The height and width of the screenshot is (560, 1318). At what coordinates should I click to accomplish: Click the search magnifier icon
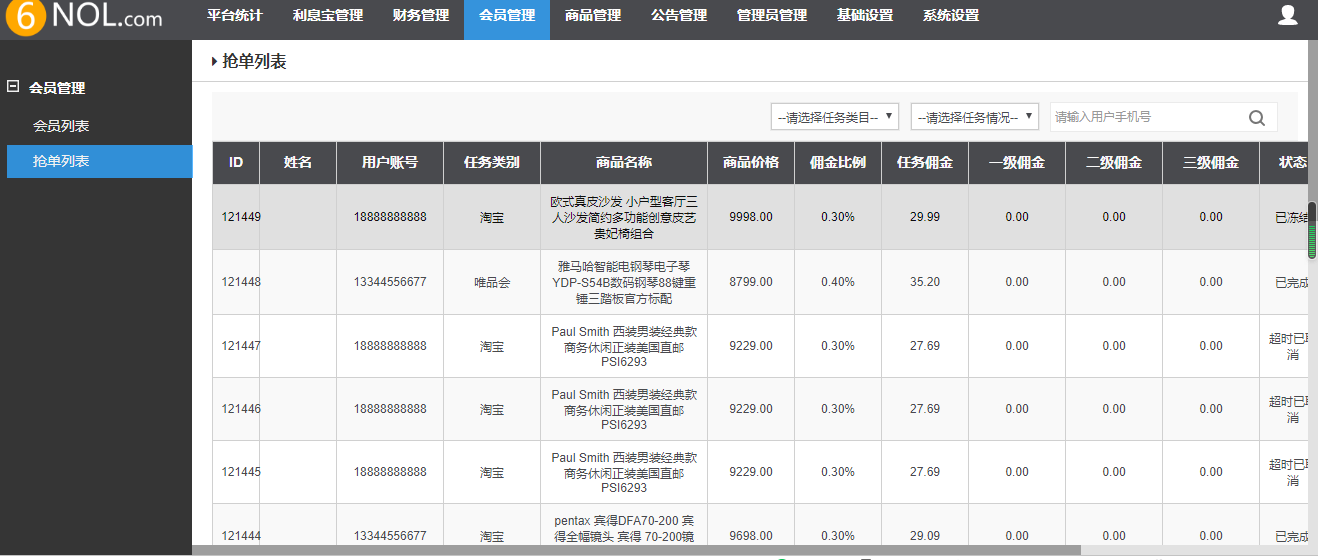[1257, 117]
